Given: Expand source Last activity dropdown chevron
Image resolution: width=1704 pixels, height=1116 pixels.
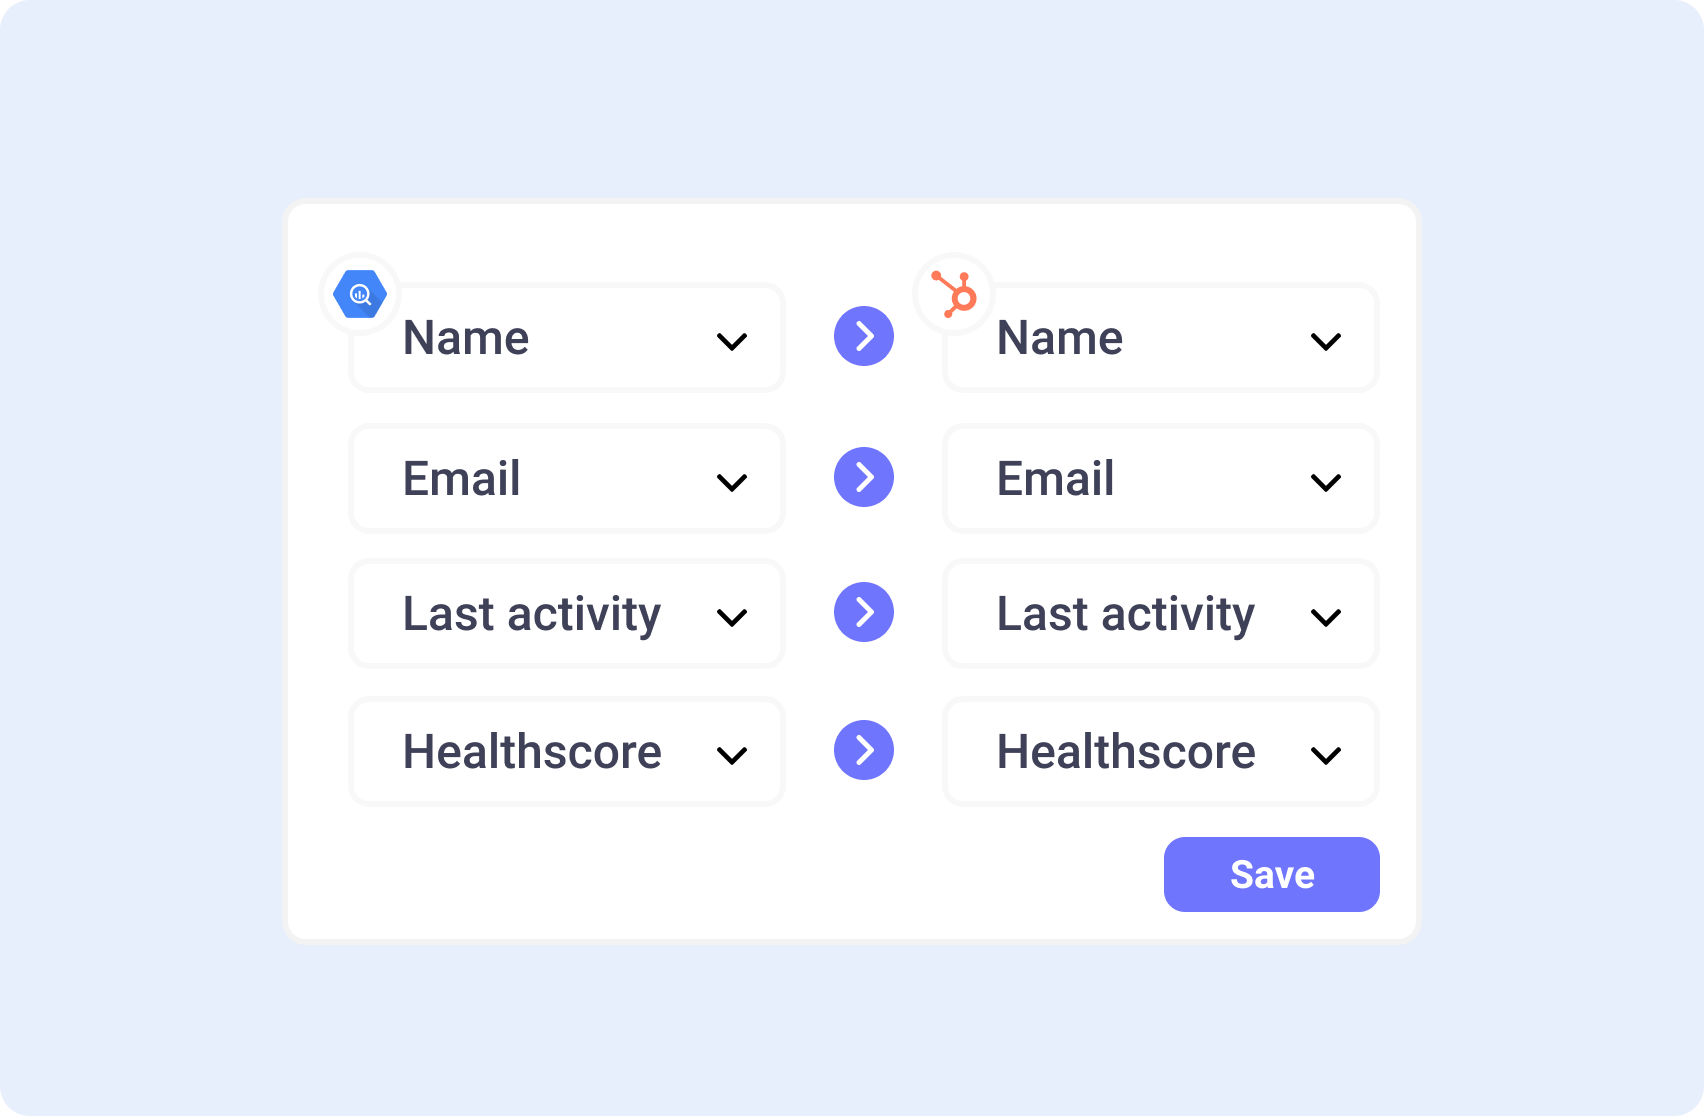Looking at the screenshot, I should coord(732,618).
